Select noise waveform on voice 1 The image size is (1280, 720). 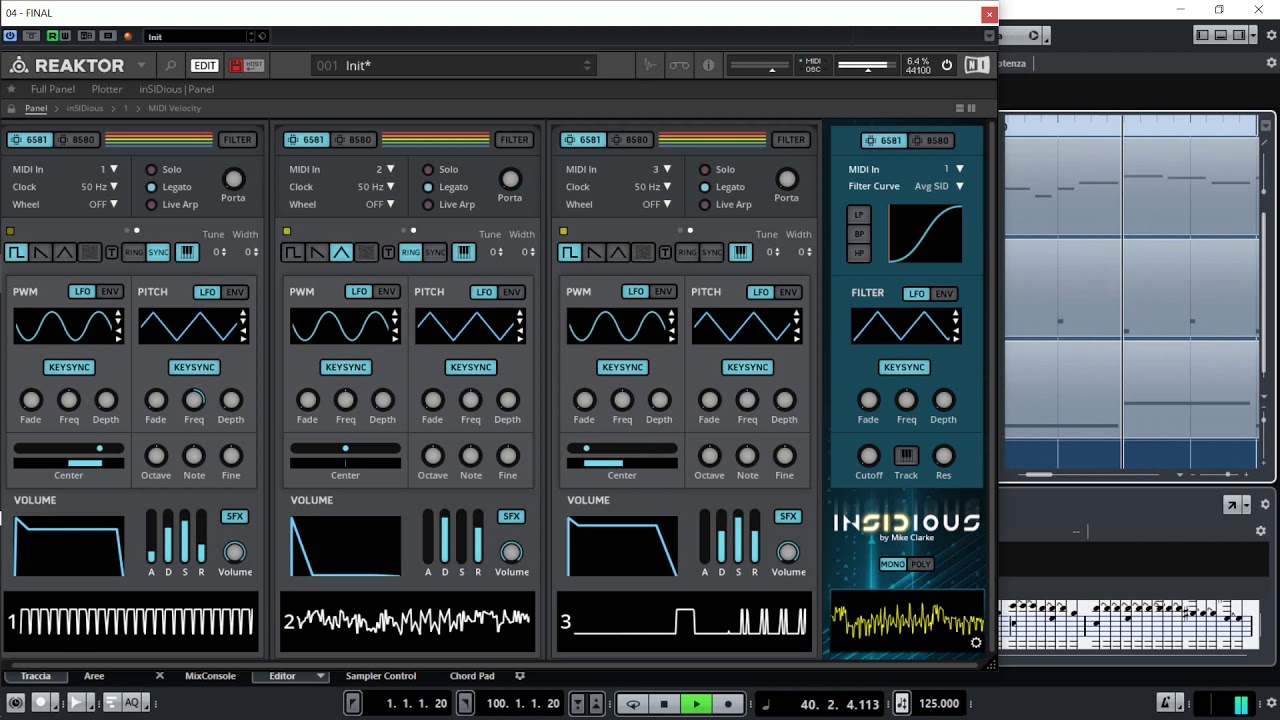point(89,252)
